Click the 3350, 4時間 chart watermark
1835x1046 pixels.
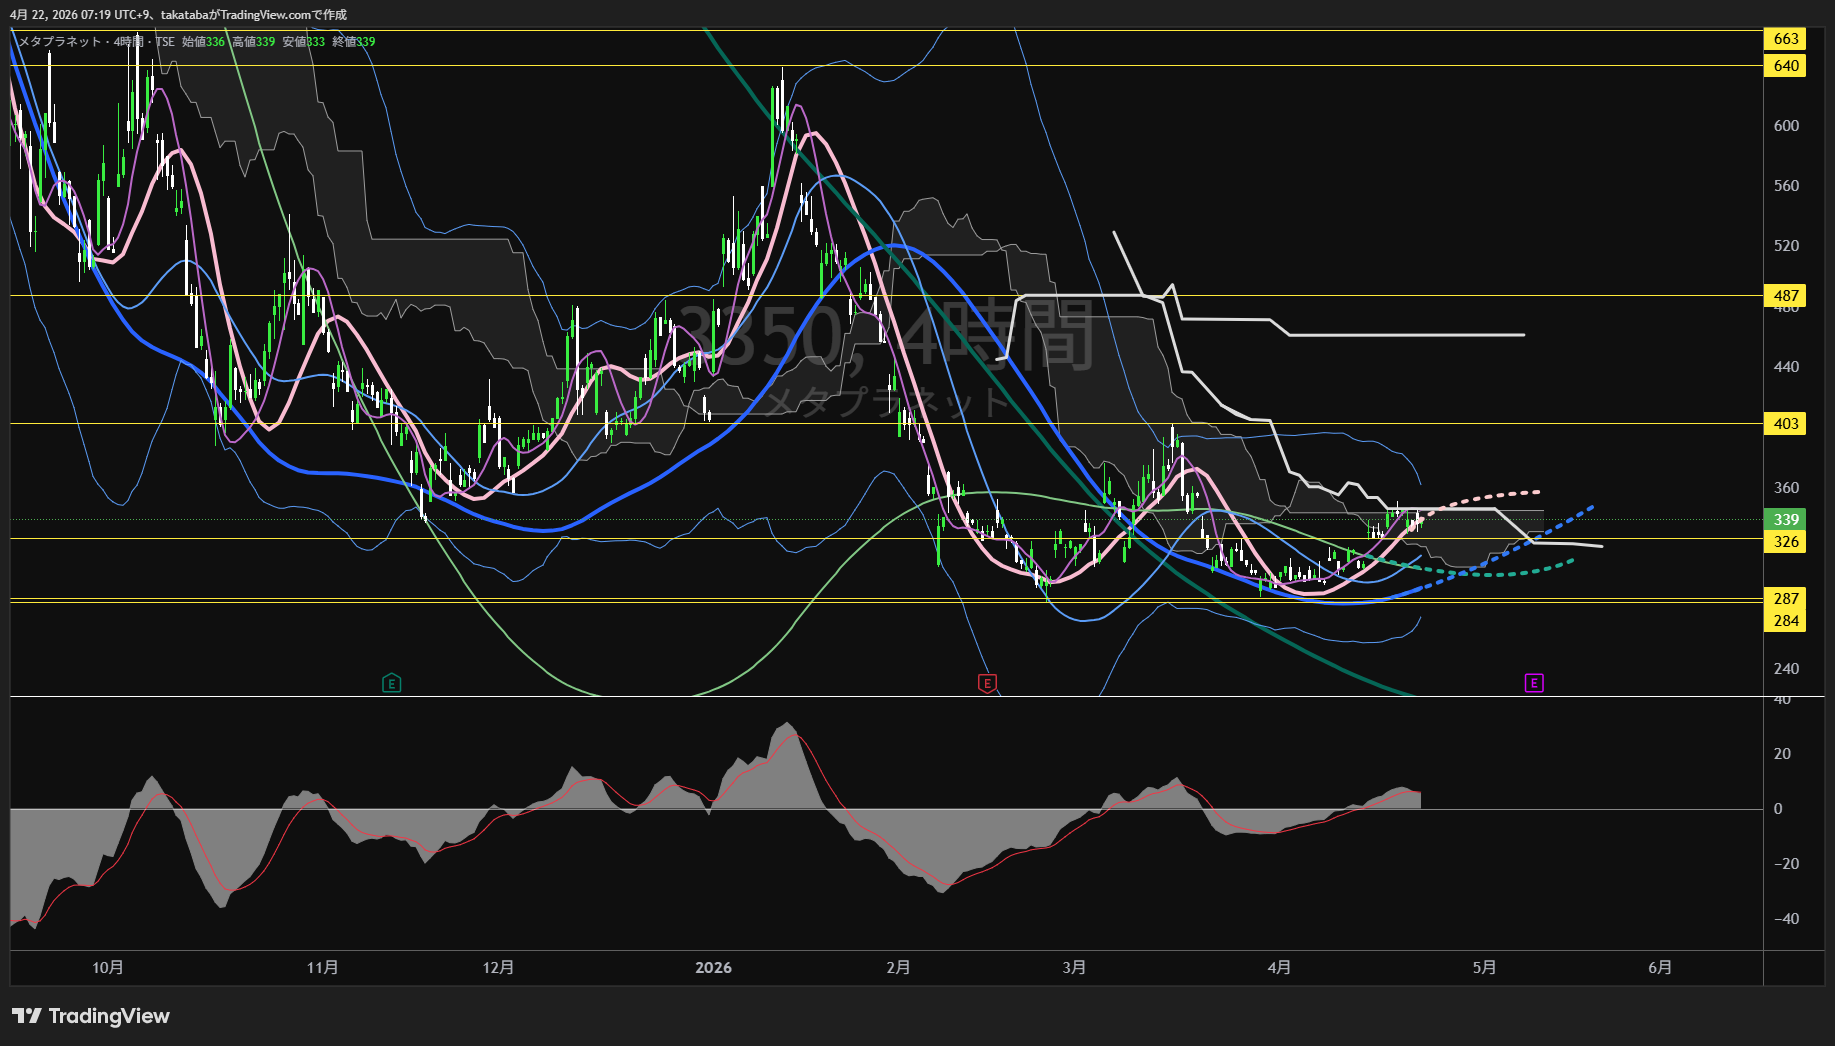(x=886, y=338)
